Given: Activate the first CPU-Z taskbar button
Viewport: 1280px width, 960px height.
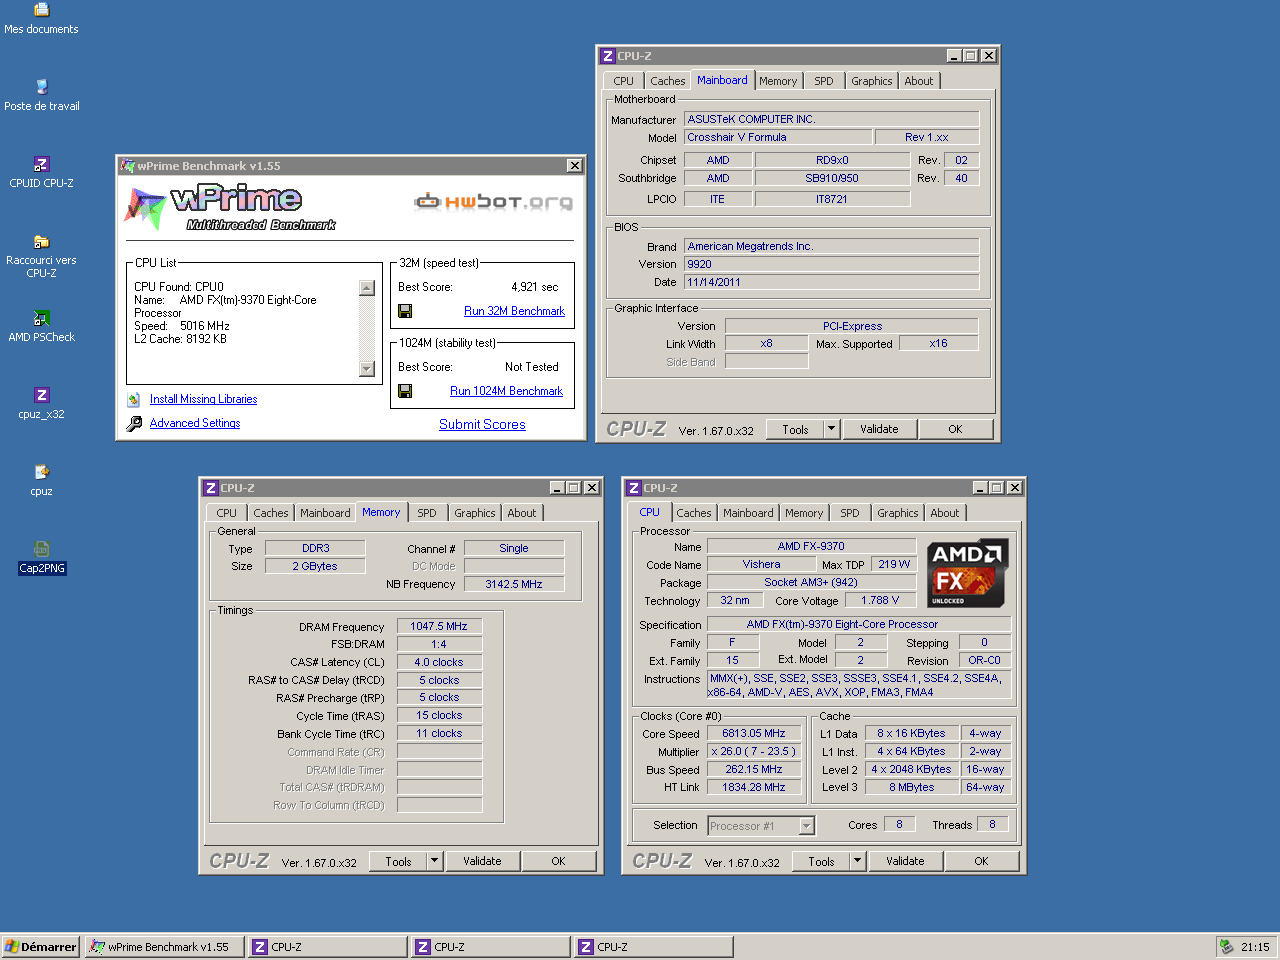Looking at the screenshot, I should (x=328, y=946).
